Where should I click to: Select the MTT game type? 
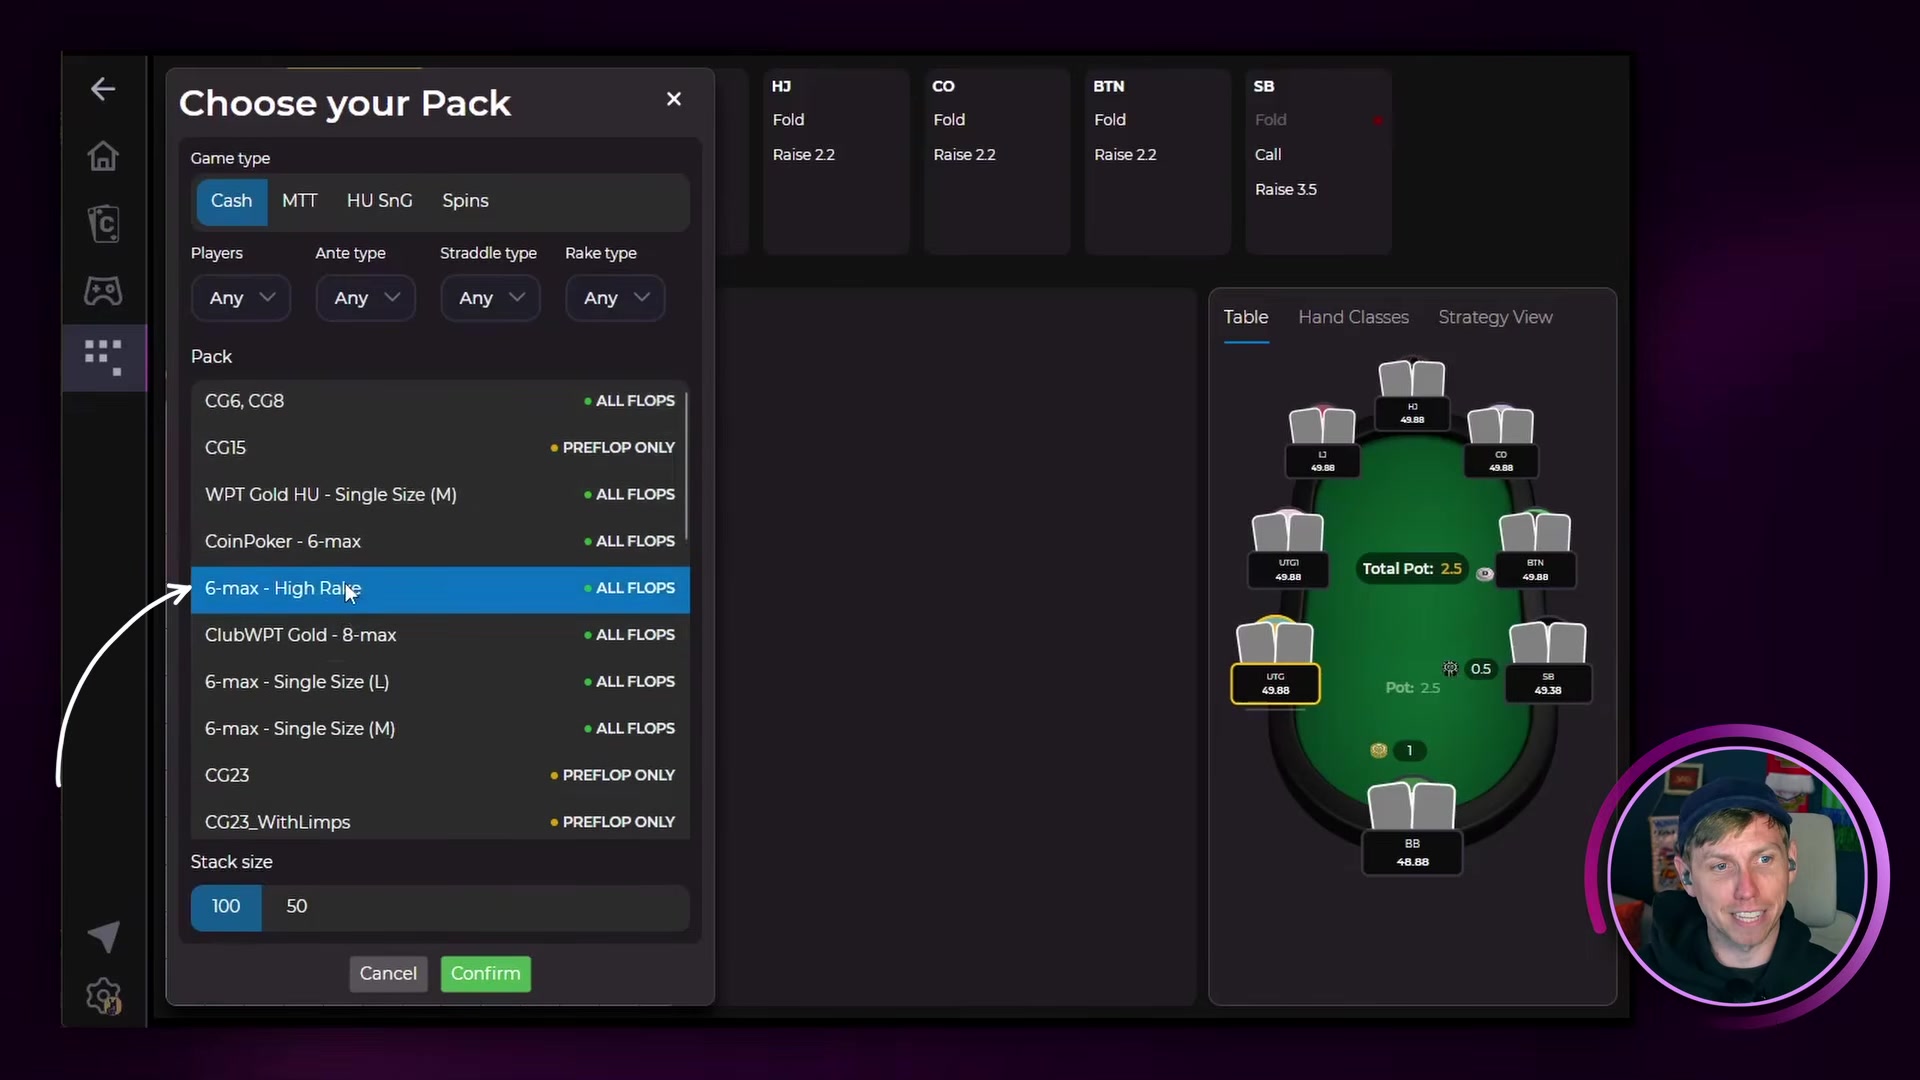(299, 201)
